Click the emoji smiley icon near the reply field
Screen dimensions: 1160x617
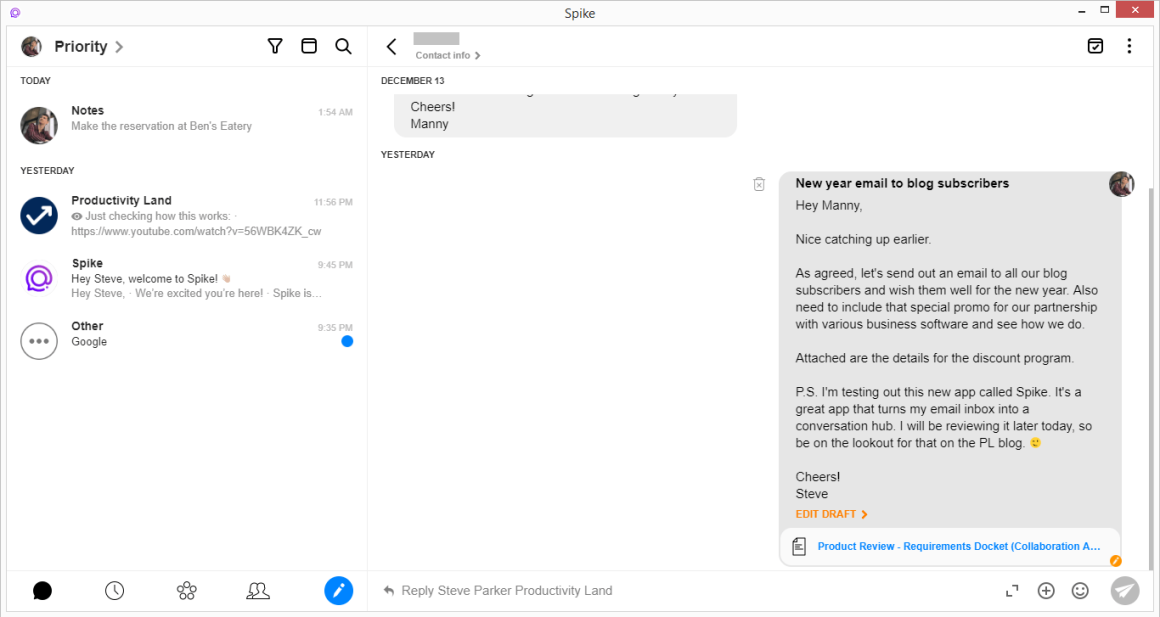coord(1080,590)
